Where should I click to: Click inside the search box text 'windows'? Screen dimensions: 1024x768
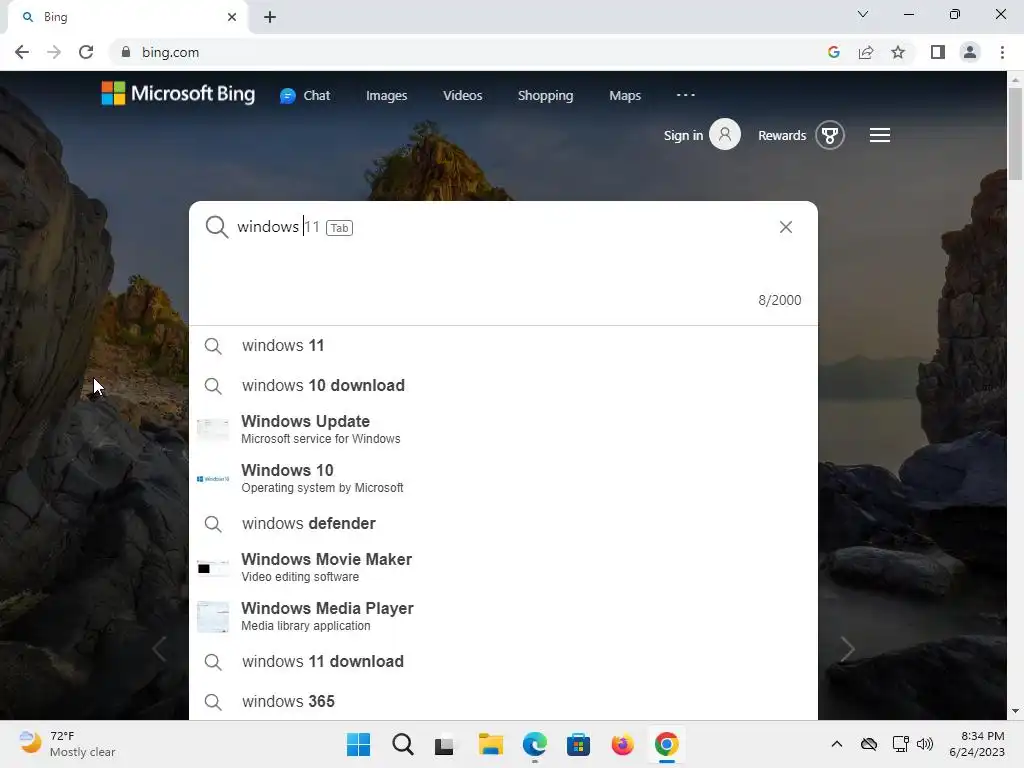(268, 227)
